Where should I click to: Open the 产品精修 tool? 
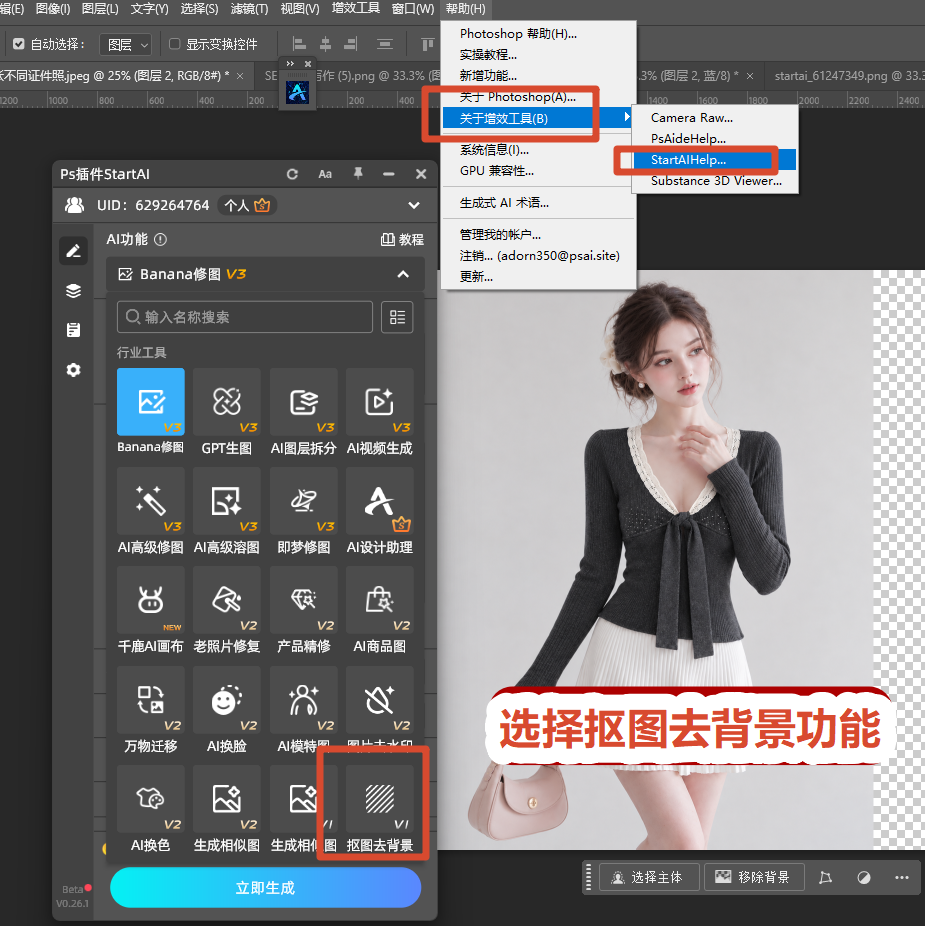pos(304,601)
